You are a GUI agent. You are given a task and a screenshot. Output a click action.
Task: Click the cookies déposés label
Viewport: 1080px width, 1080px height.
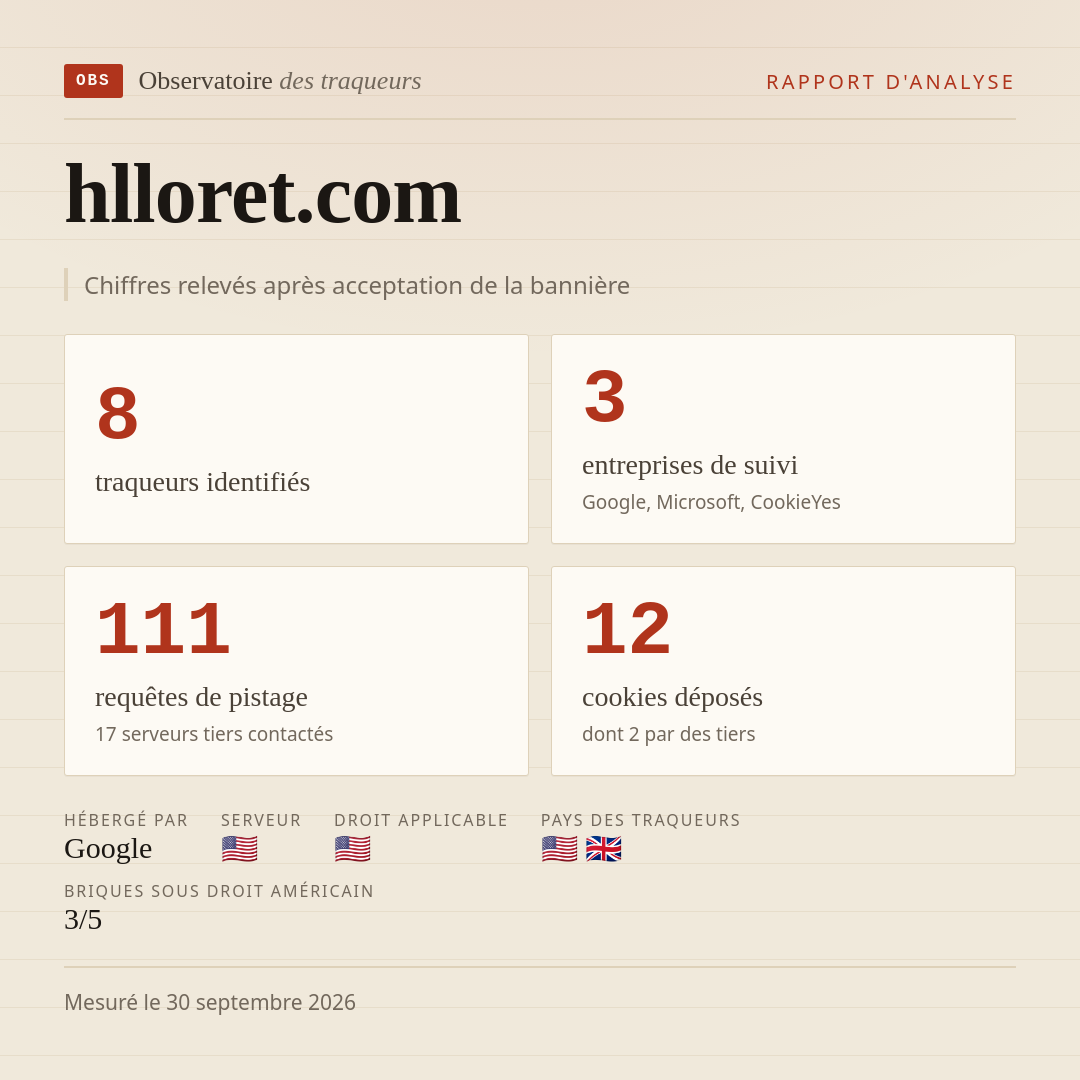pyautogui.click(x=672, y=698)
